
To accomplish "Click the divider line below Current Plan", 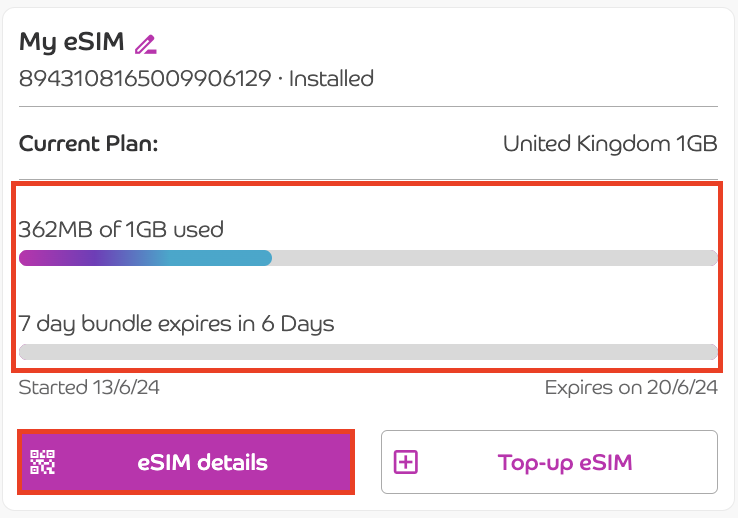I will 368,180.
